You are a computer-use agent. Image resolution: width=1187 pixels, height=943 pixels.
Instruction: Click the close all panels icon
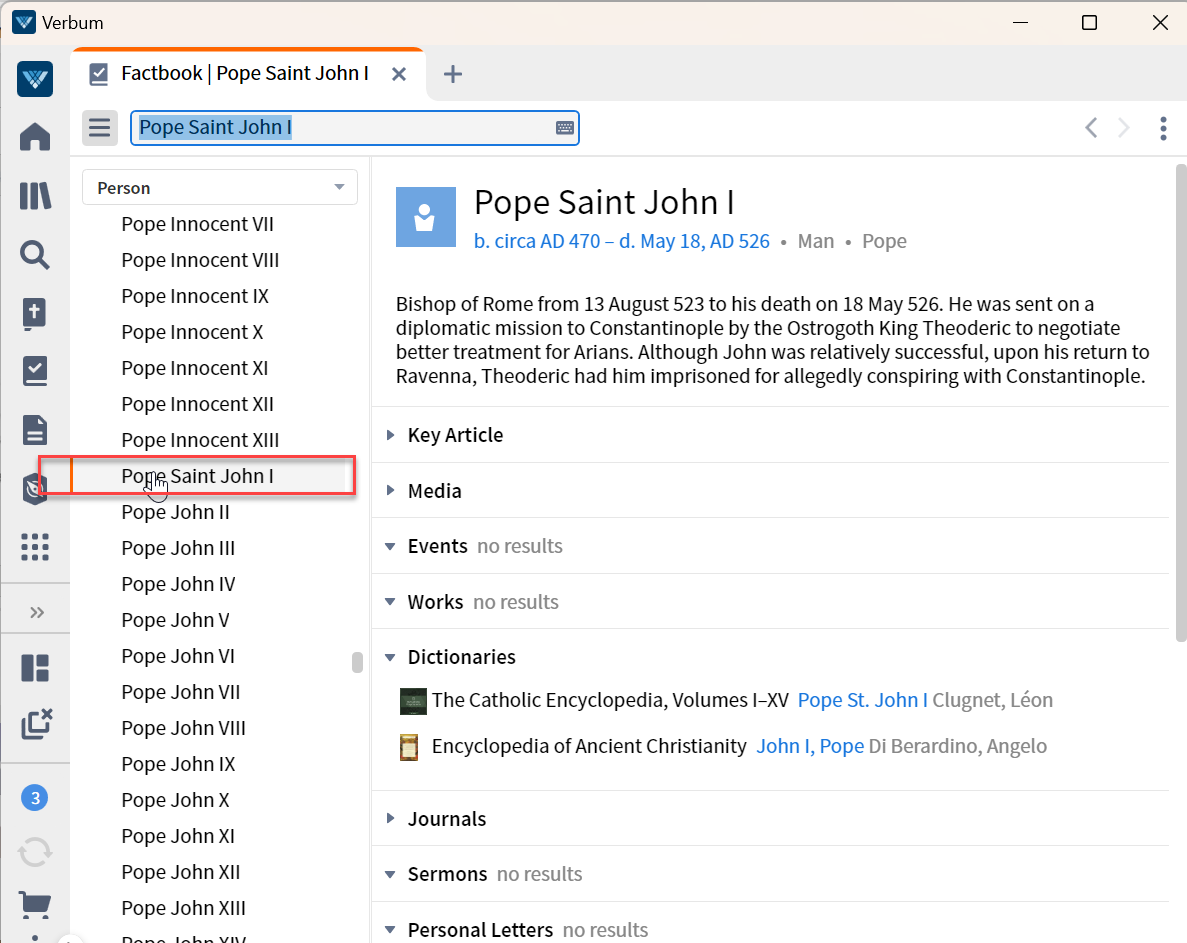36,724
